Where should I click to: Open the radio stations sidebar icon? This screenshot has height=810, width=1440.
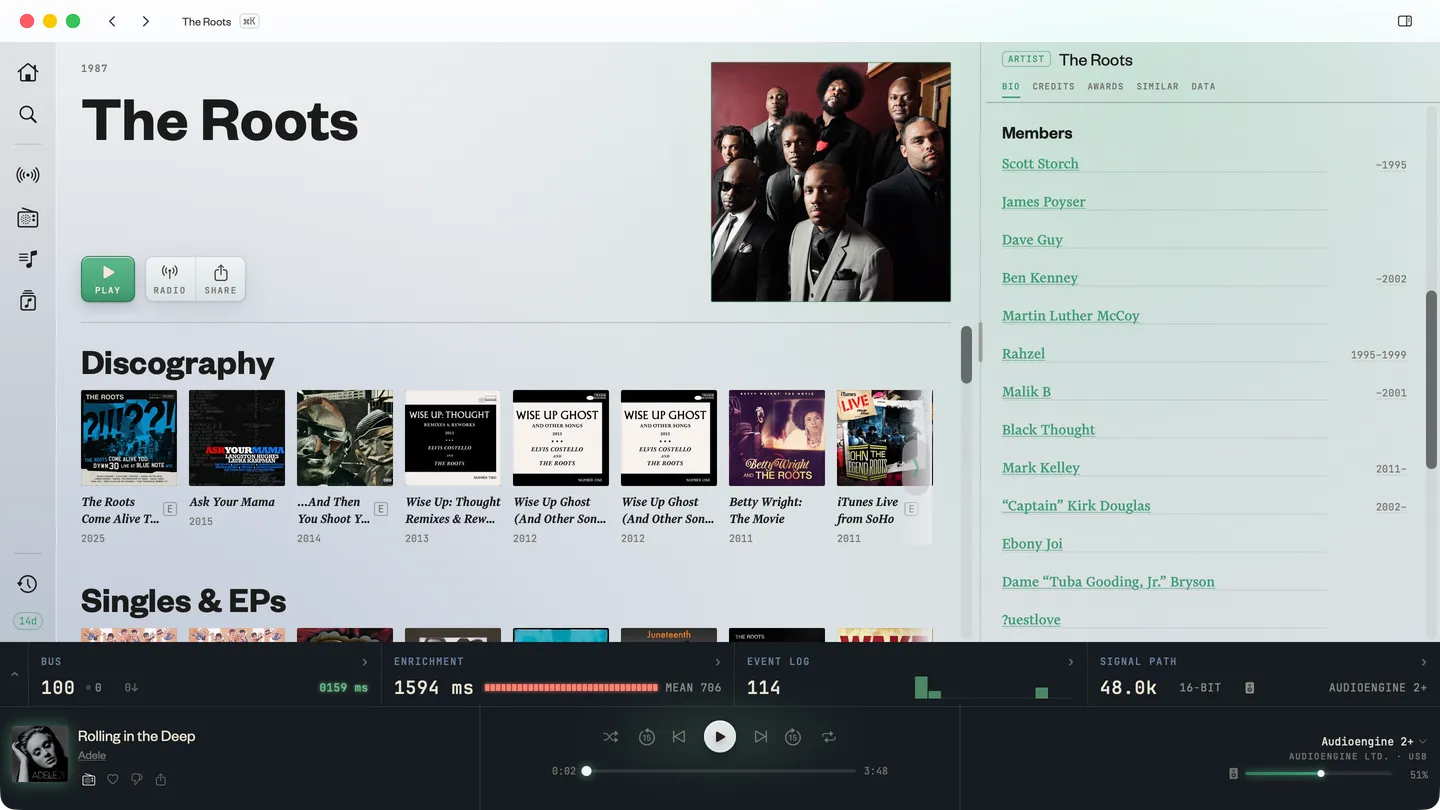[28, 217]
